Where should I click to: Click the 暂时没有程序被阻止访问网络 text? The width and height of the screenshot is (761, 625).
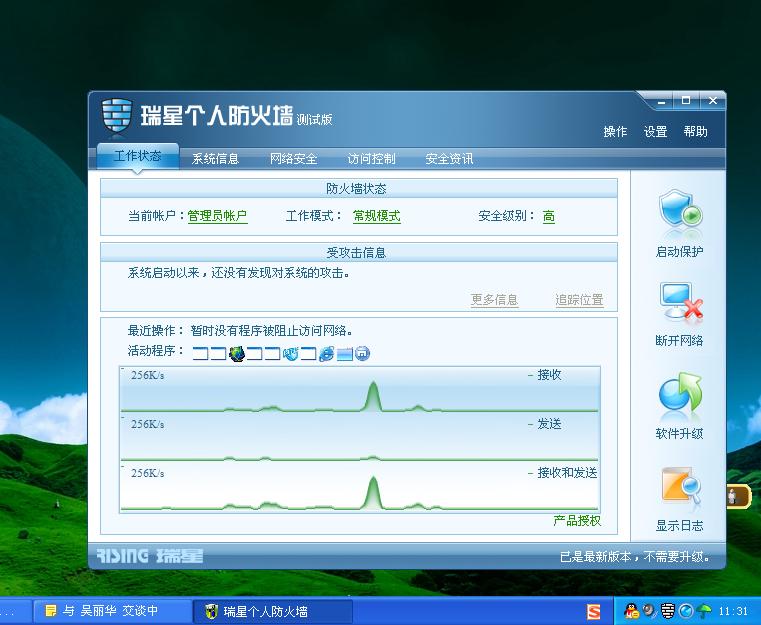(x=272, y=331)
